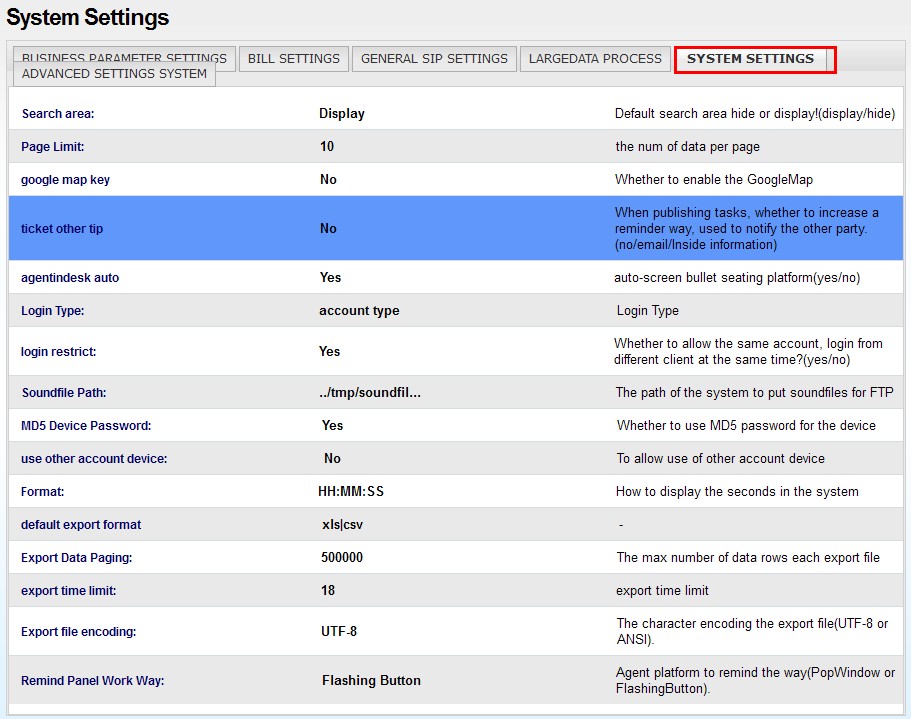Viewport: 911px width, 719px height.
Task: Select the google map key row label
Action: pyautogui.click(x=66, y=180)
